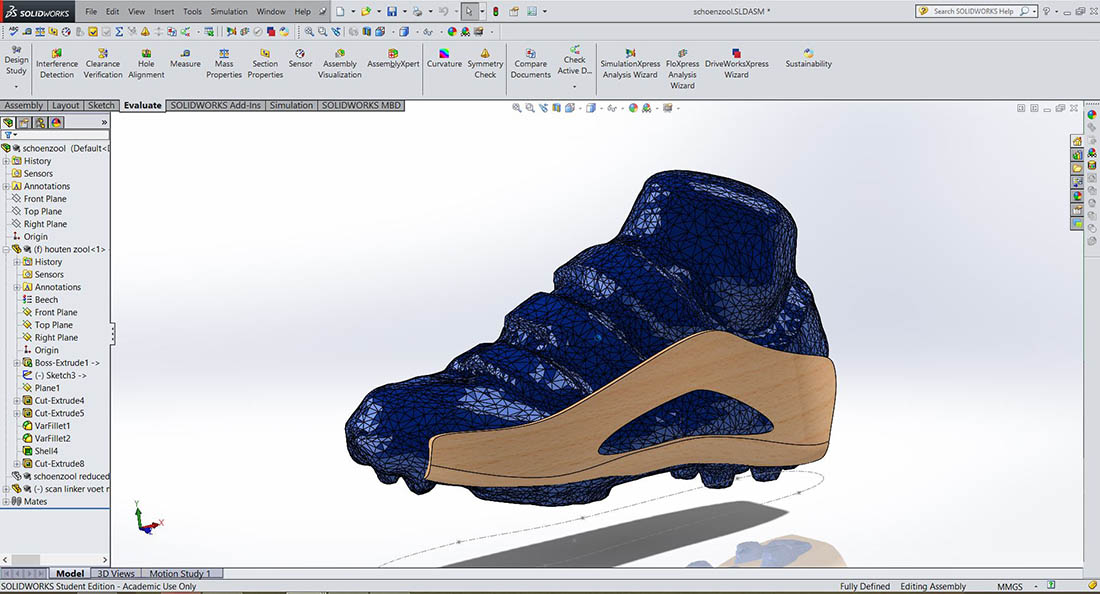
Task: Run the Hole Alignment check
Action: (x=146, y=64)
